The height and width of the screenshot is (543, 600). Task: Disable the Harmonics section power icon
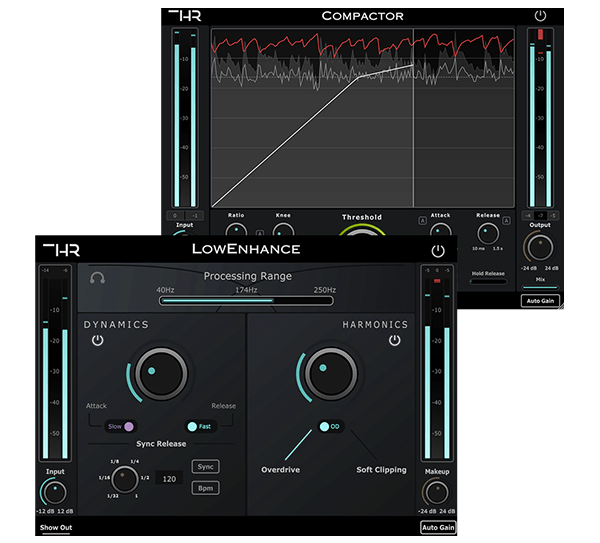(x=396, y=341)
